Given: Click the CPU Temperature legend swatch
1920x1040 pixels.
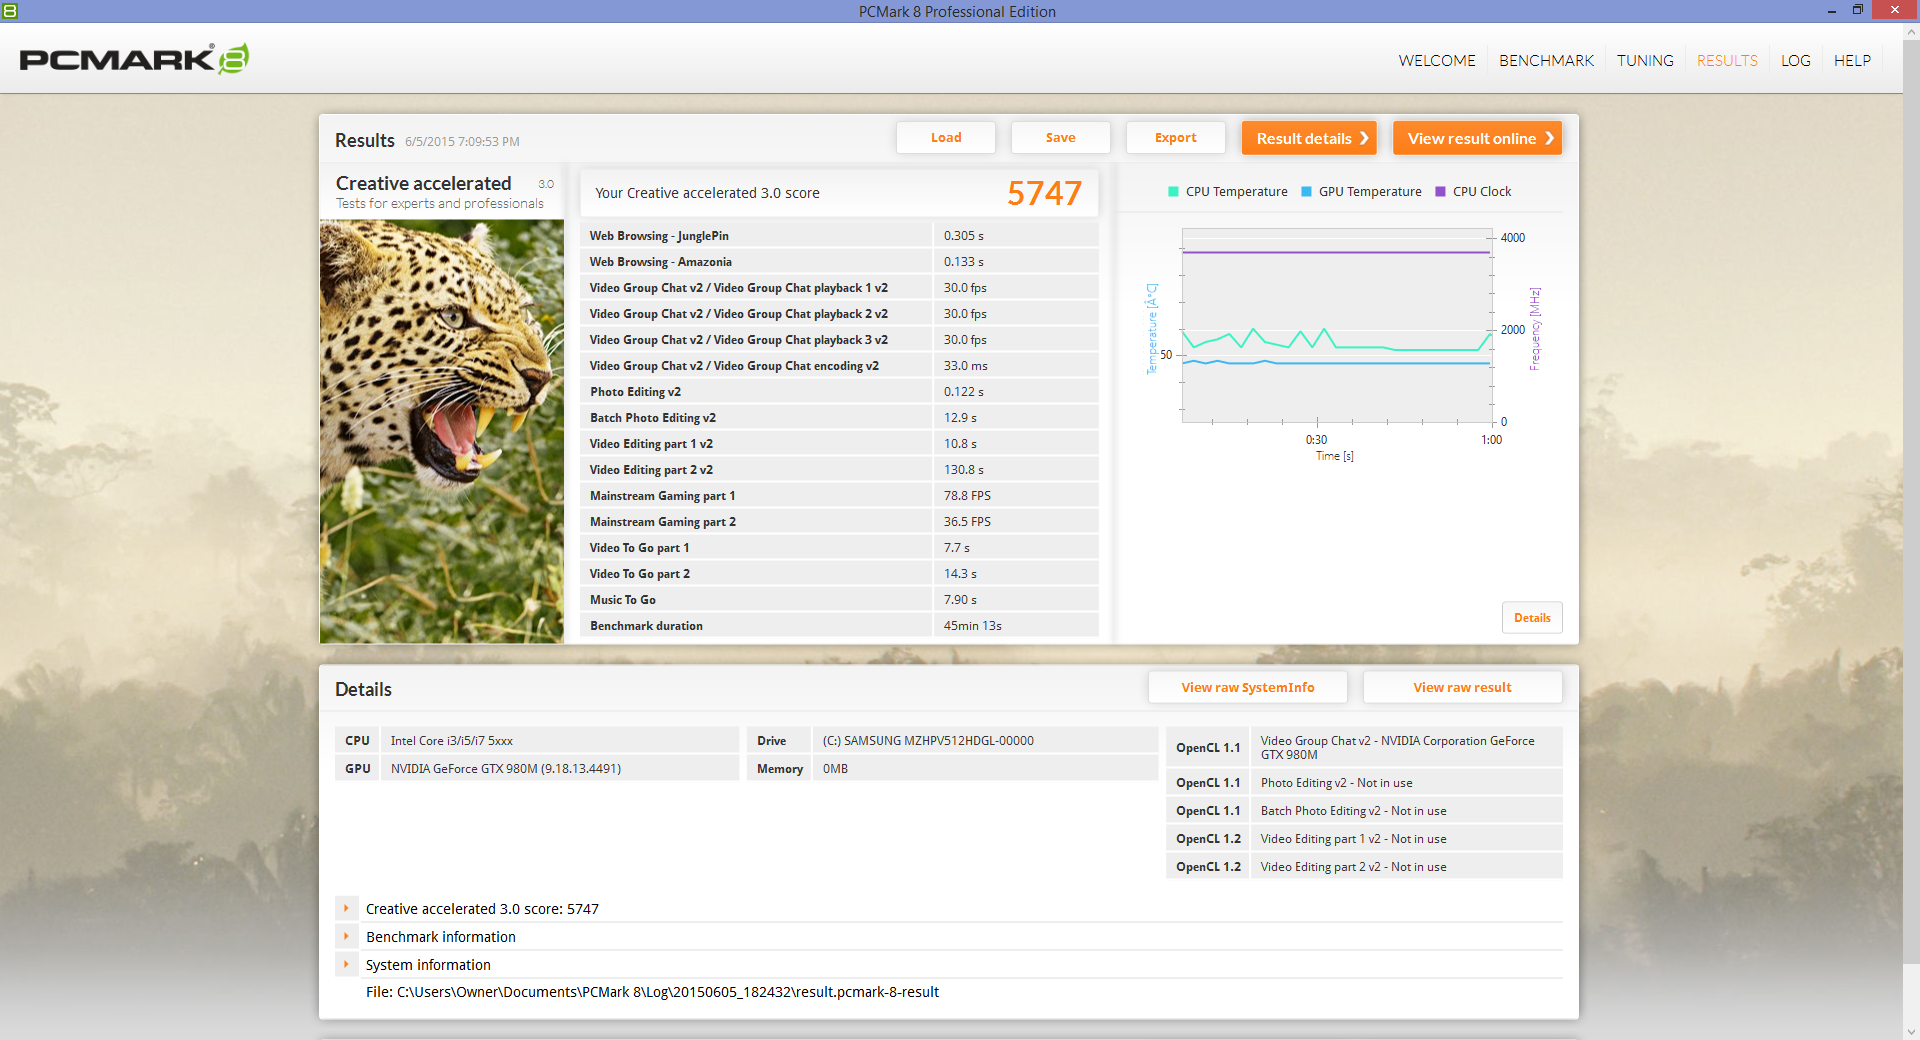Looking at the screenshot, I should coord(1173,192).
